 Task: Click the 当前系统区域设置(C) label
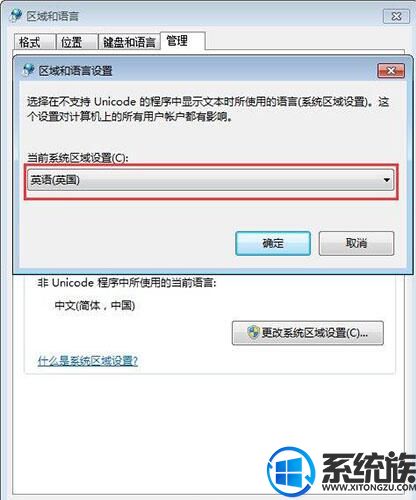tap(78, 158)
